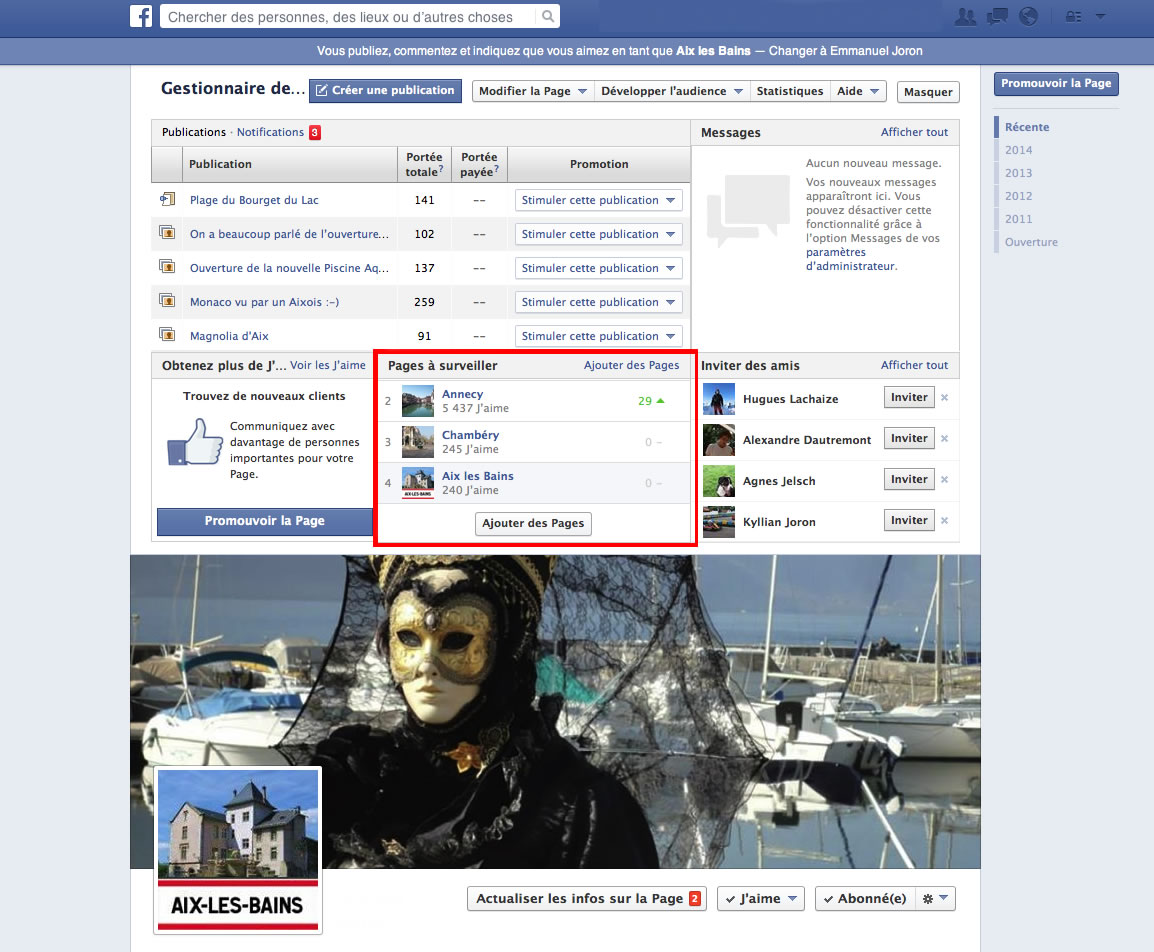Expand the Modifier la Page dropdown
Viewport: 1154px width, 952px height.
(x=532, y=91)
